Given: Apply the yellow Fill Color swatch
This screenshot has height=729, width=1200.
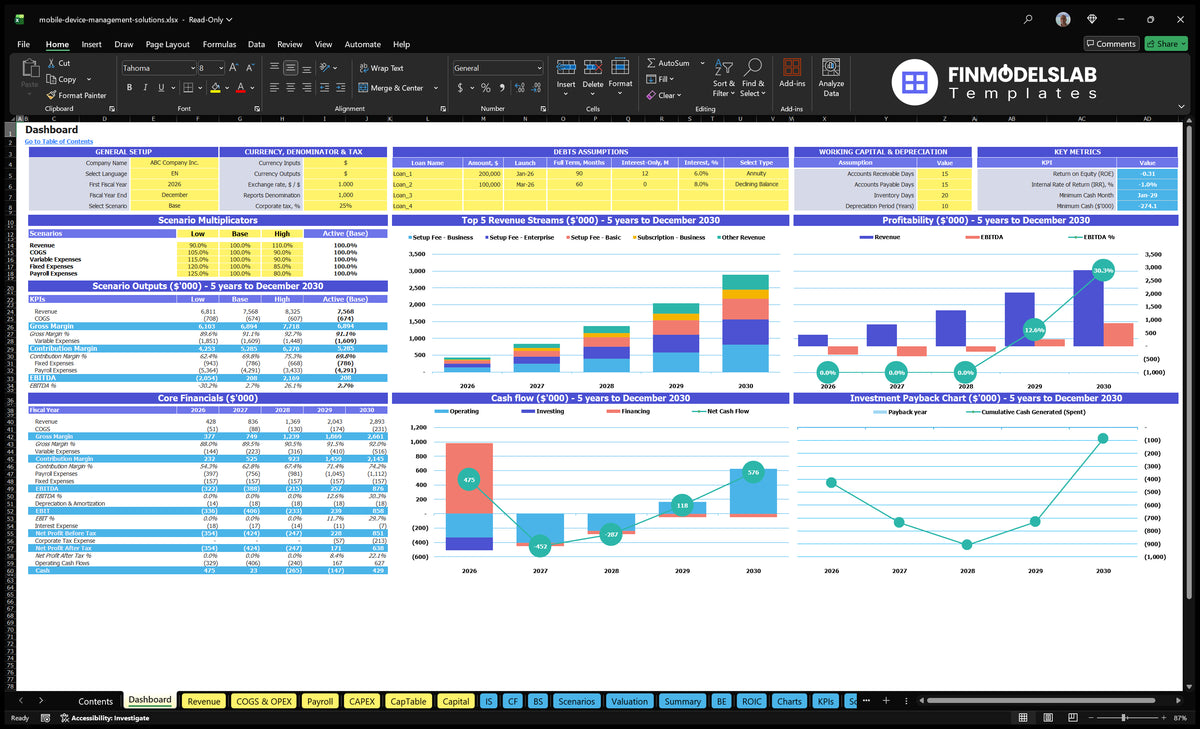Looking at the screenshot, I should coord(215,88).
